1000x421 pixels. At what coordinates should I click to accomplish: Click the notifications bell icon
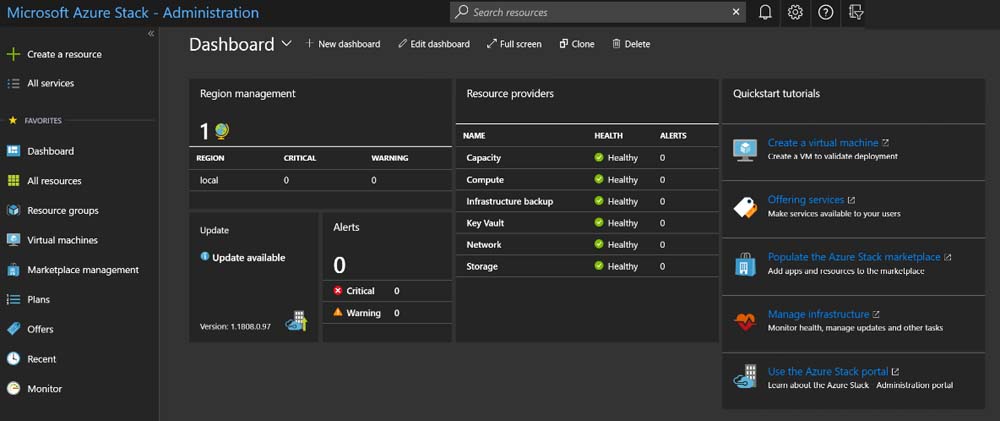pos(765,12)
